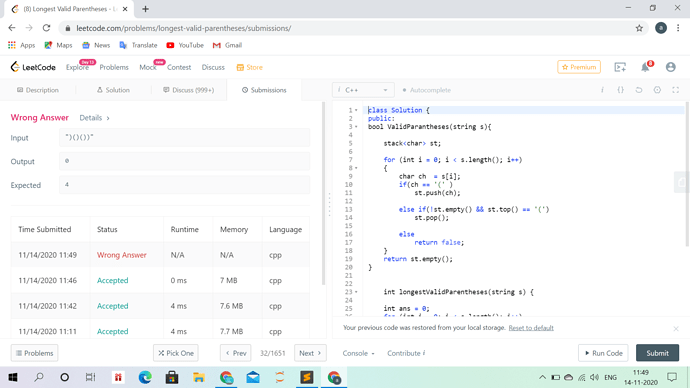Submit the code with Submit button
This screenshot has height=388, width=690.
tap(657, 353)
